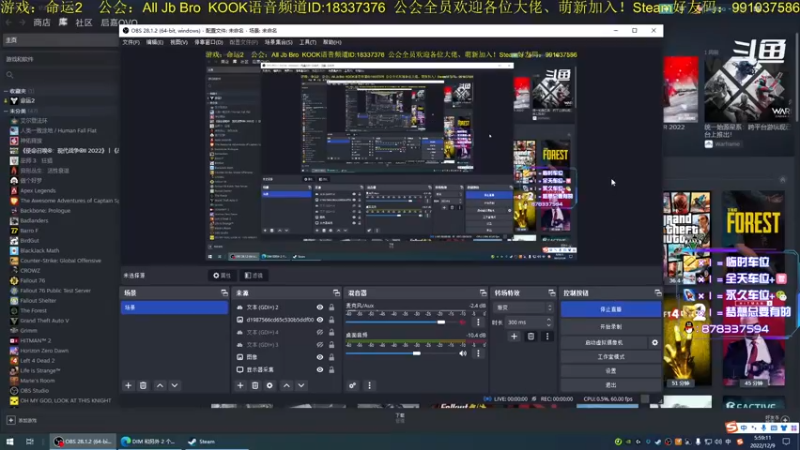Collapse the 收藏夹 category in the Steam library
This screenshot has height=450, width=800.
[6, 91]
